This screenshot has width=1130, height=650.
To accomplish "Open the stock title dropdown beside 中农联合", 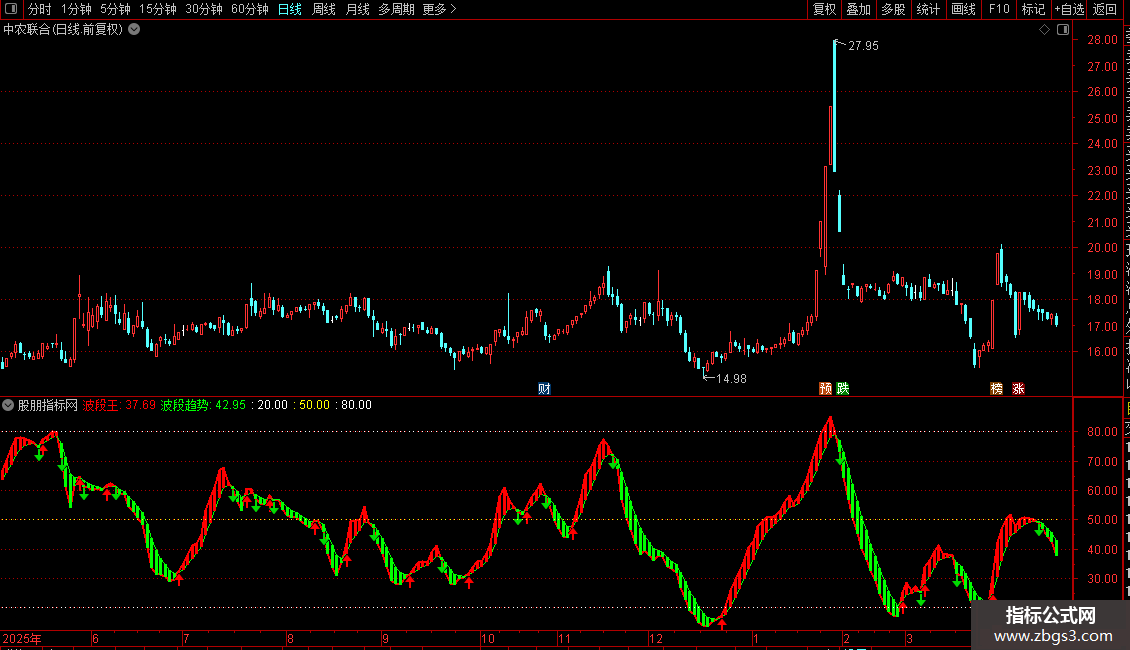I will coord(134,30).
